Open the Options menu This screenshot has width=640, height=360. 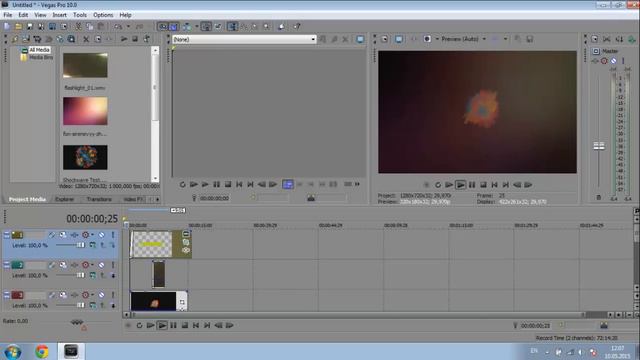(x=103, y=15)
